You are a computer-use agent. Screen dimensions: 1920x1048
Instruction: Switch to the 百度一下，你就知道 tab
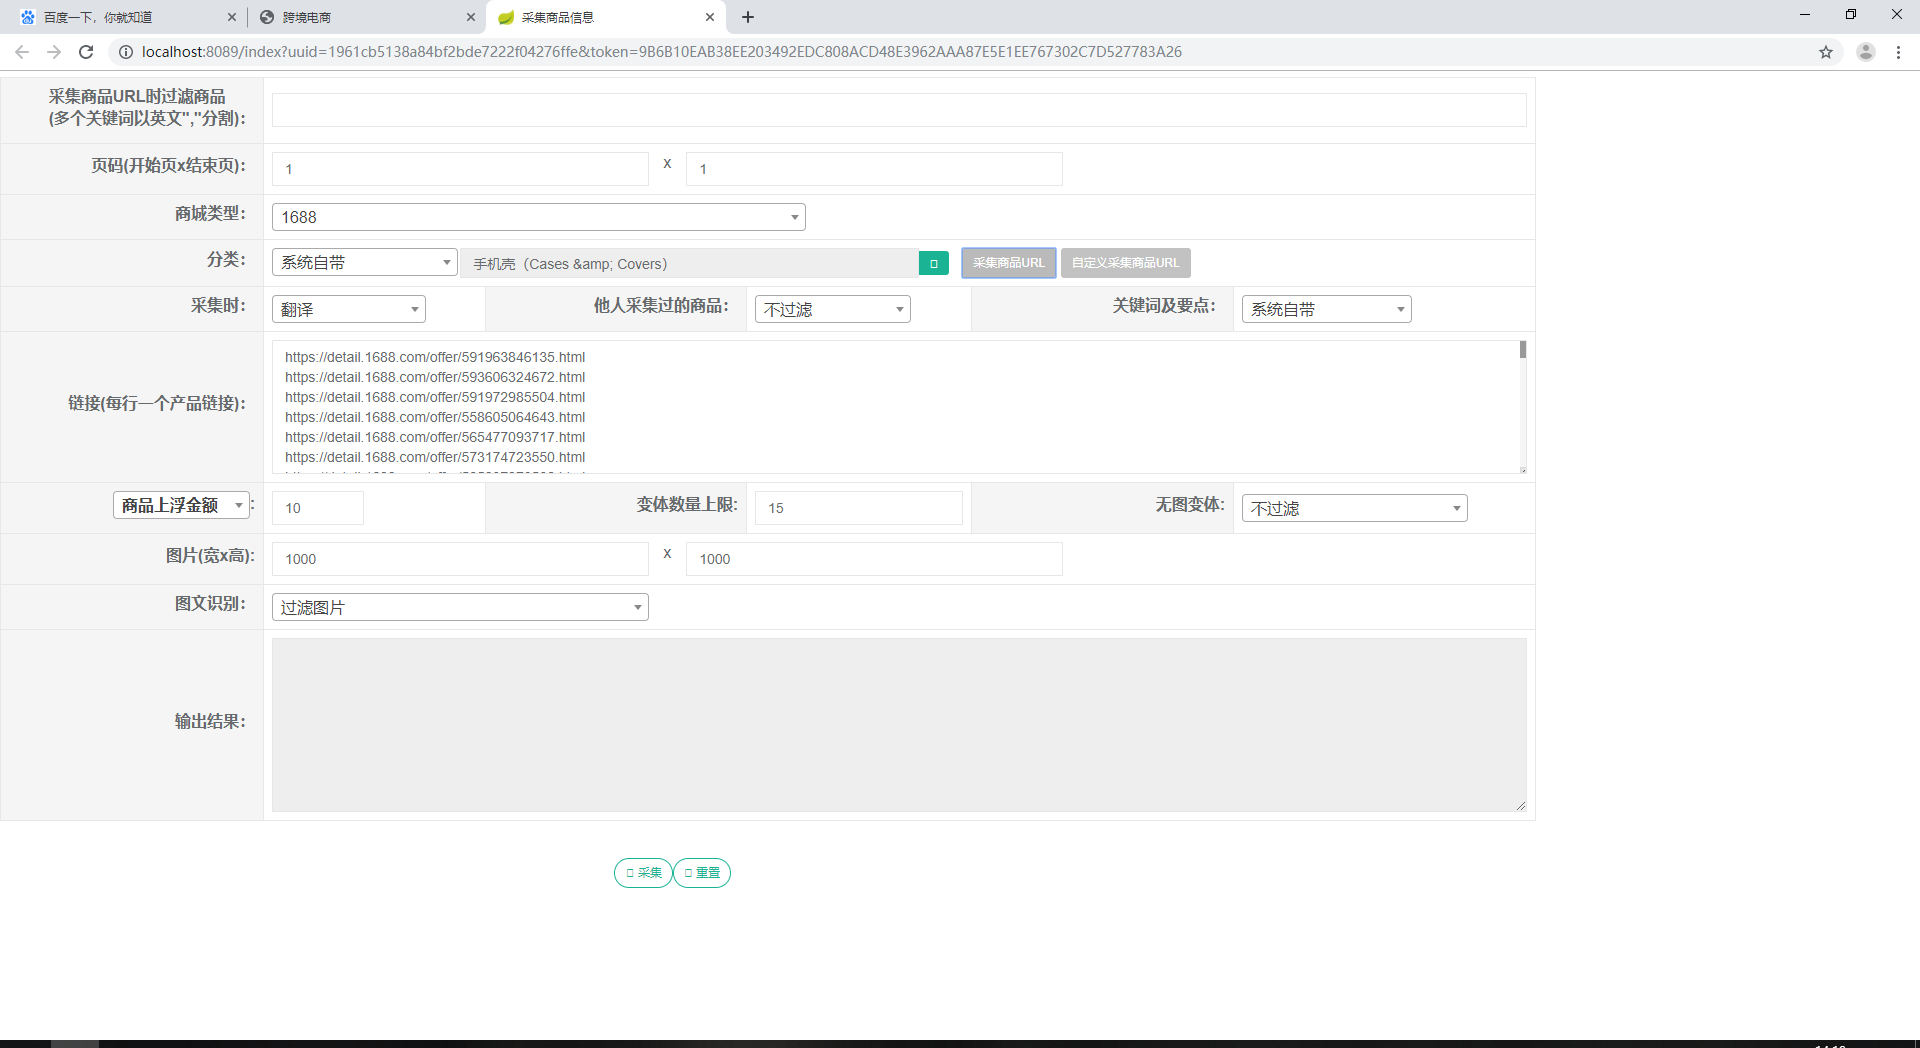pos(128,17)
